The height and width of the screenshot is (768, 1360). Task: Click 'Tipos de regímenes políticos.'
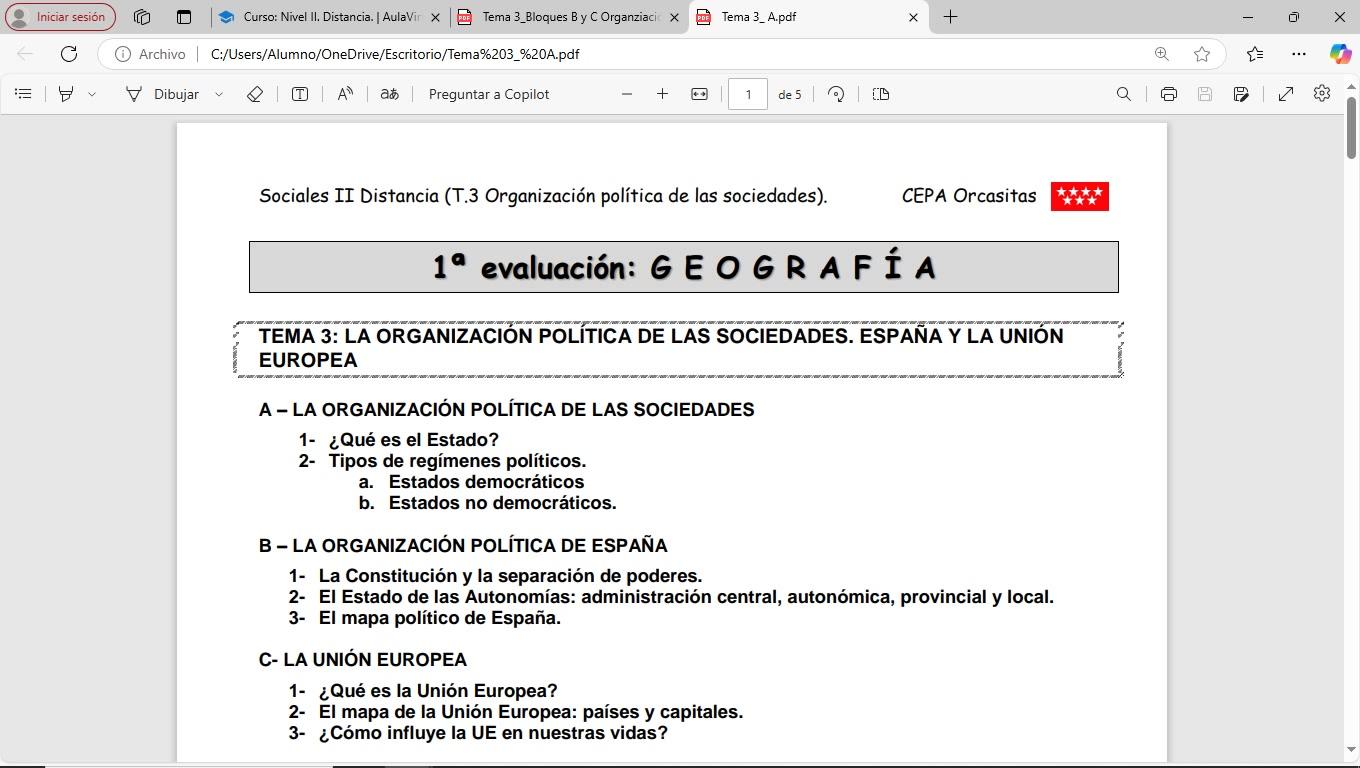[x=458, y=461]
